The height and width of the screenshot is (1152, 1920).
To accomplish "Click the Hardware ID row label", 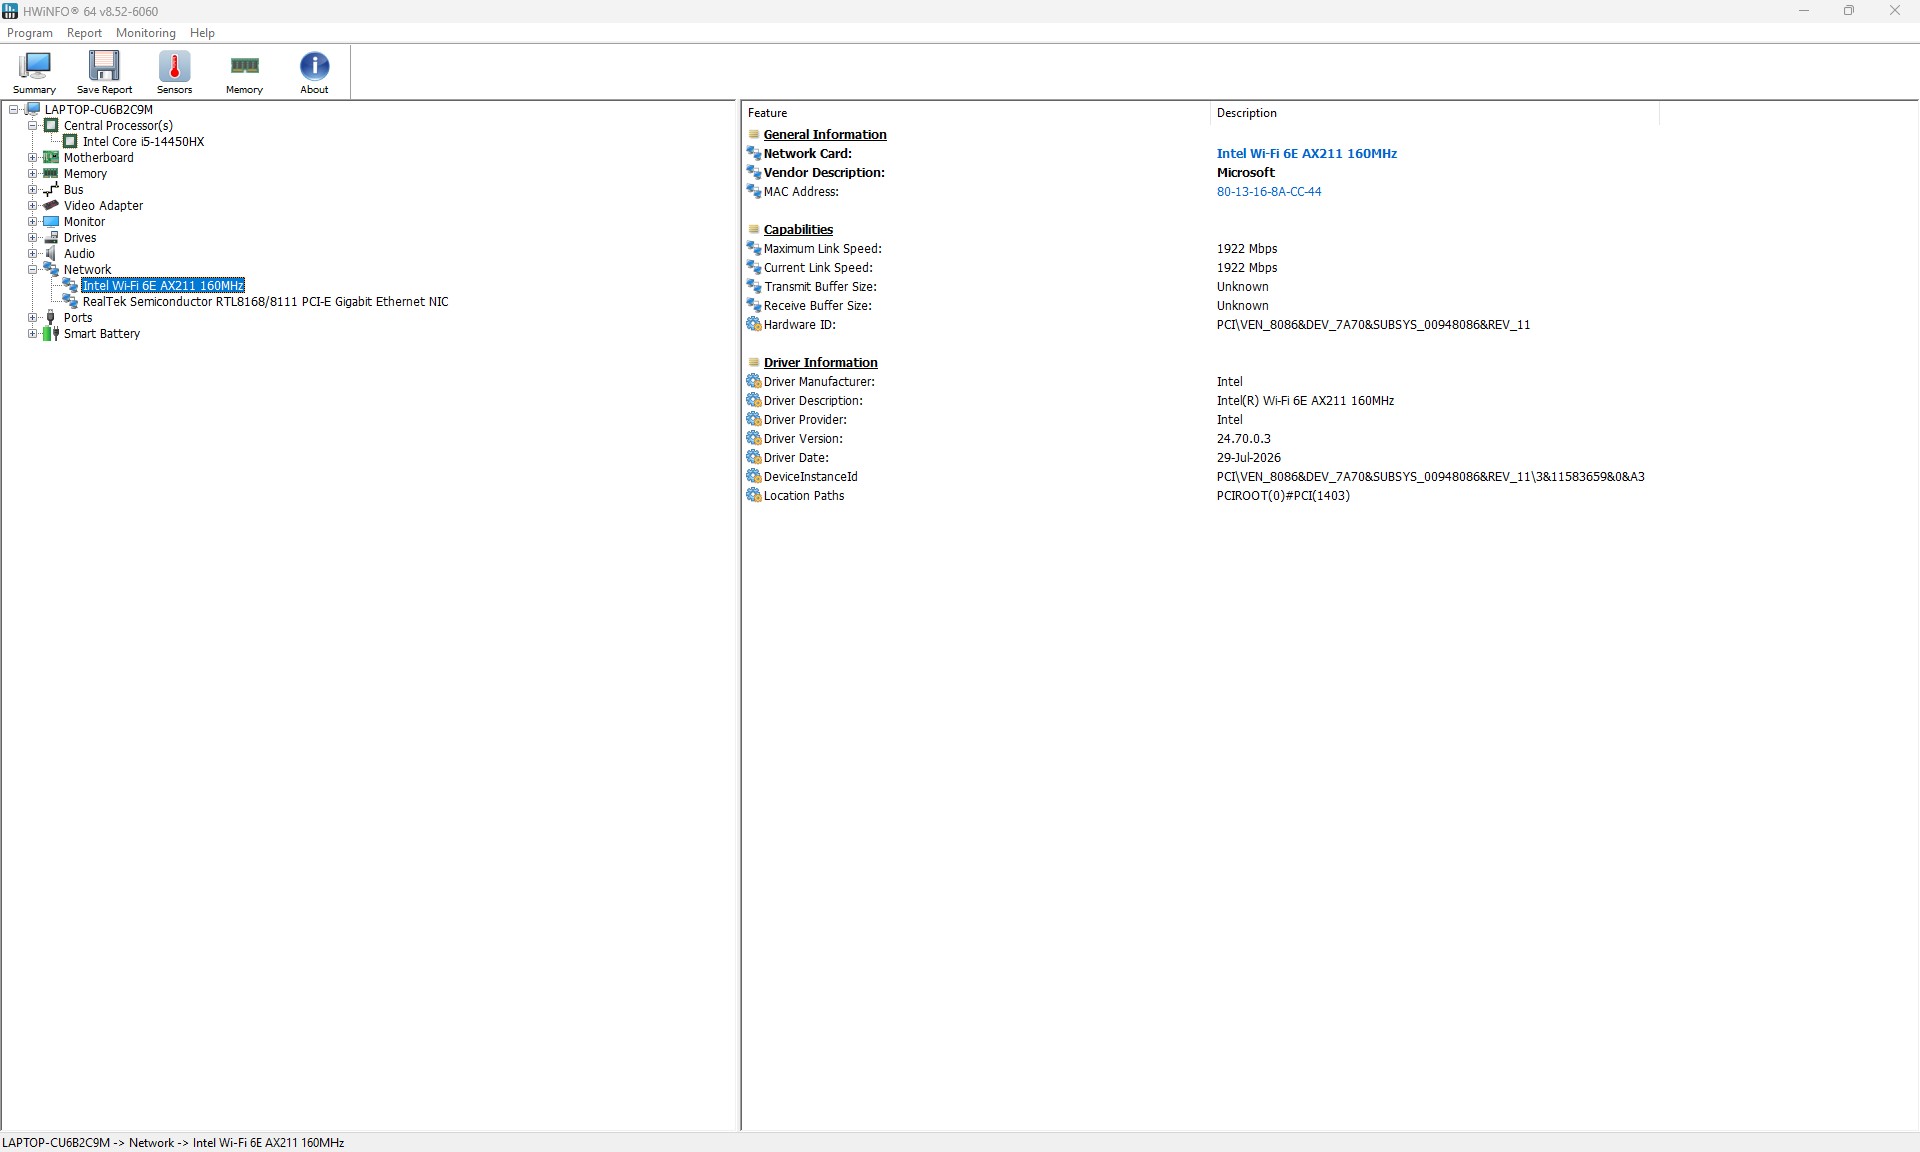I will tap(799, 324).
